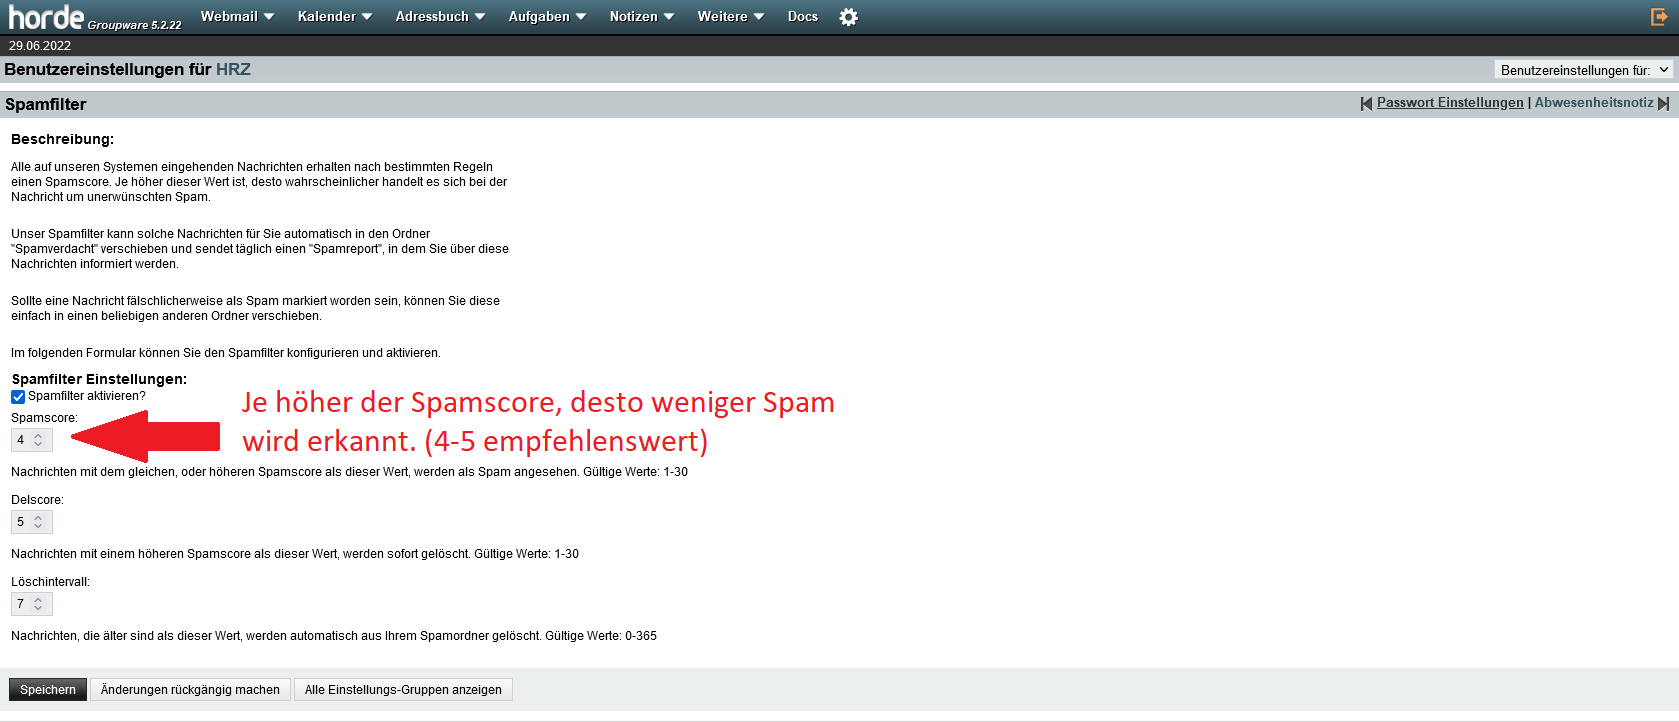This screenshot has height=722, width=1679.
Task: Click the logout icon at top right
Action: [x=1658, y=17]
